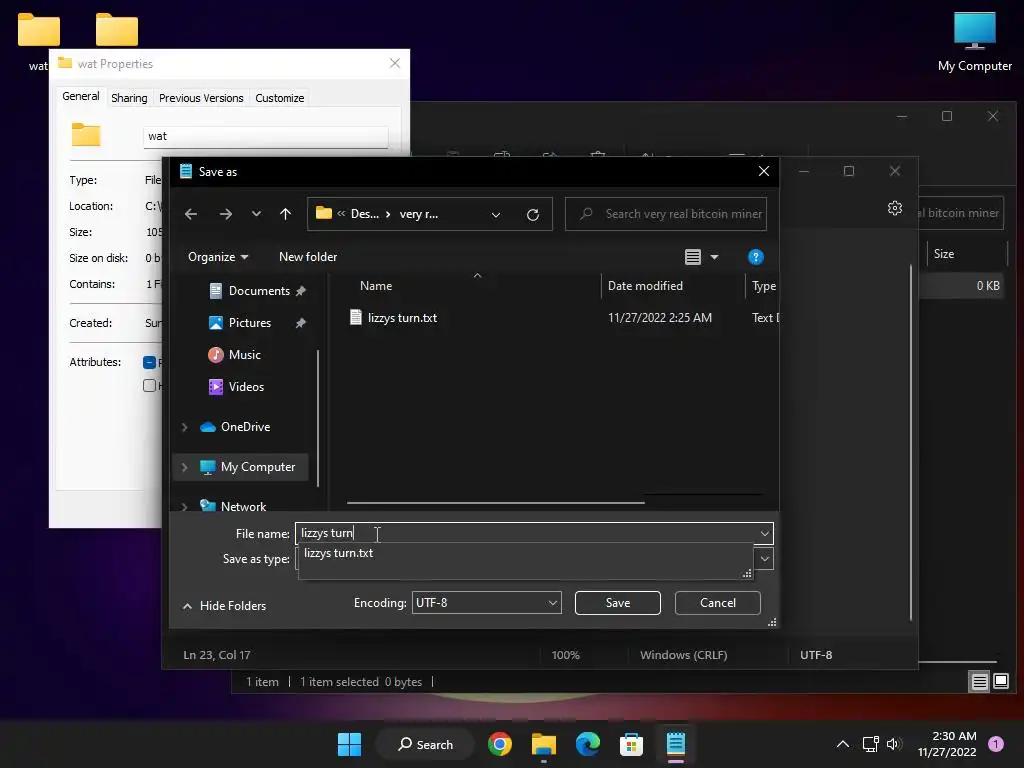
Task: Toggle Read-only checkbox in wat Properties
Action: pyautogui.click(x=150, y=362)
